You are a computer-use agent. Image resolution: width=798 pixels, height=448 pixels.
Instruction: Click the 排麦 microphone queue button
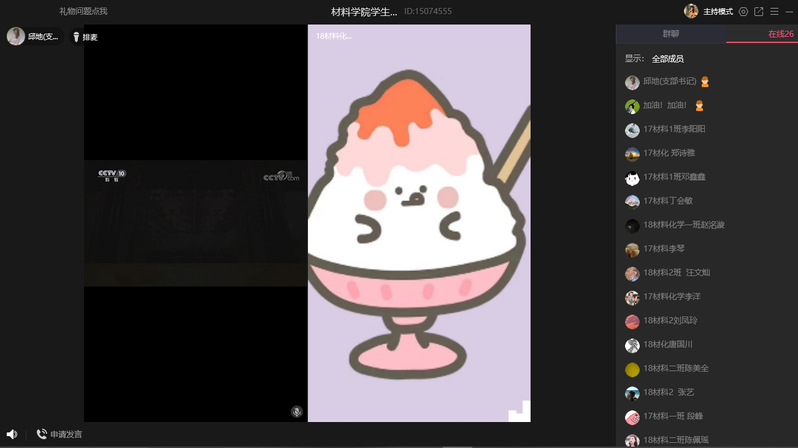pyautogui.click(x=84, y=37)
